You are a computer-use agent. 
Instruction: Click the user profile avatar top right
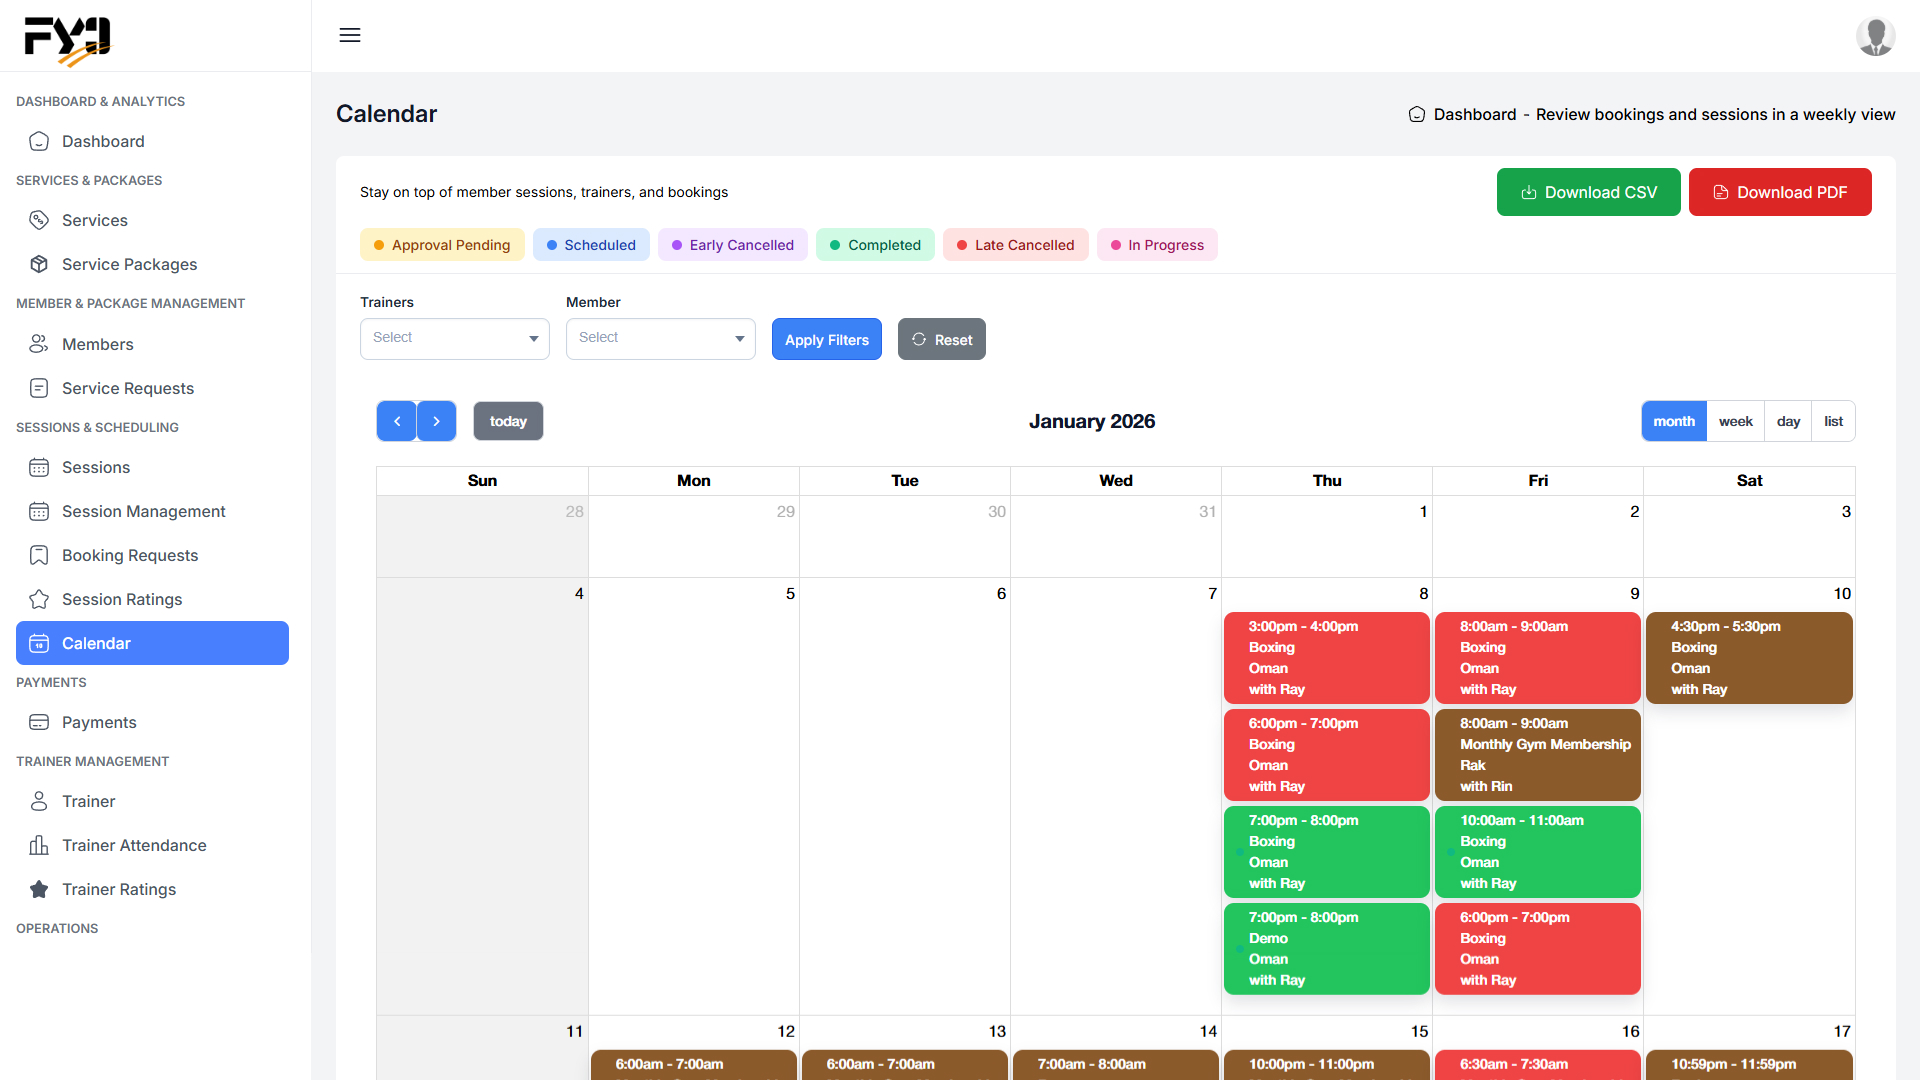tap(1876, 36)
